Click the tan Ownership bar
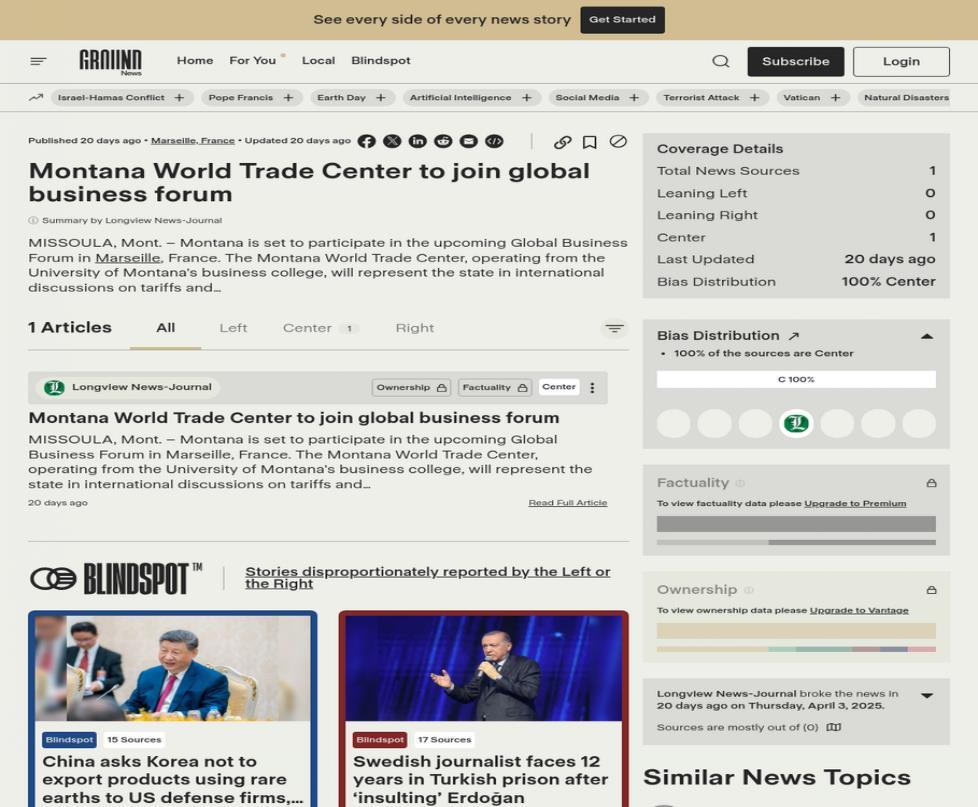The width and height of the screenshot is (978, 807). pyautogui.click(x=796, y=631)
